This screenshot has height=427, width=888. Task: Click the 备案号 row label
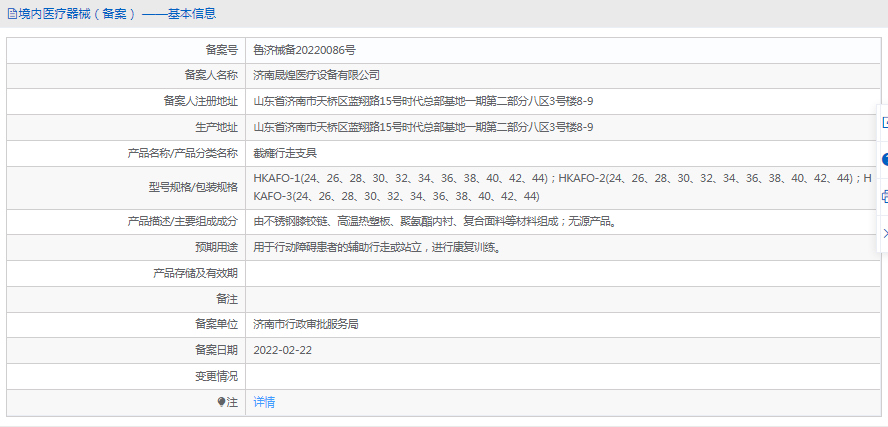tap(221, 50)
